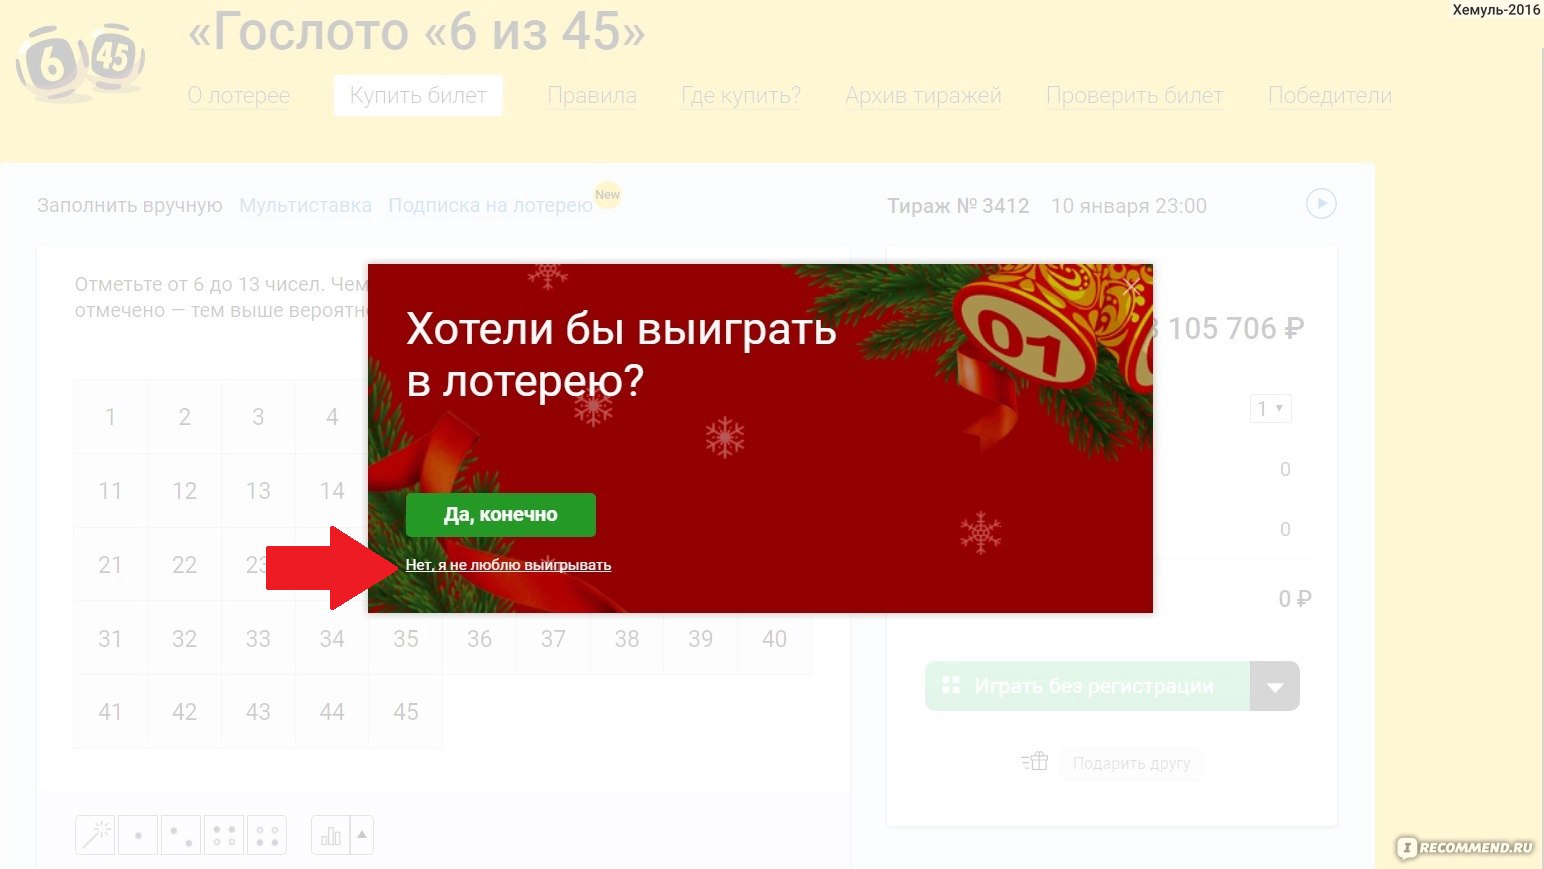Select number 32 on the ticket

click(x=185, y=638)
